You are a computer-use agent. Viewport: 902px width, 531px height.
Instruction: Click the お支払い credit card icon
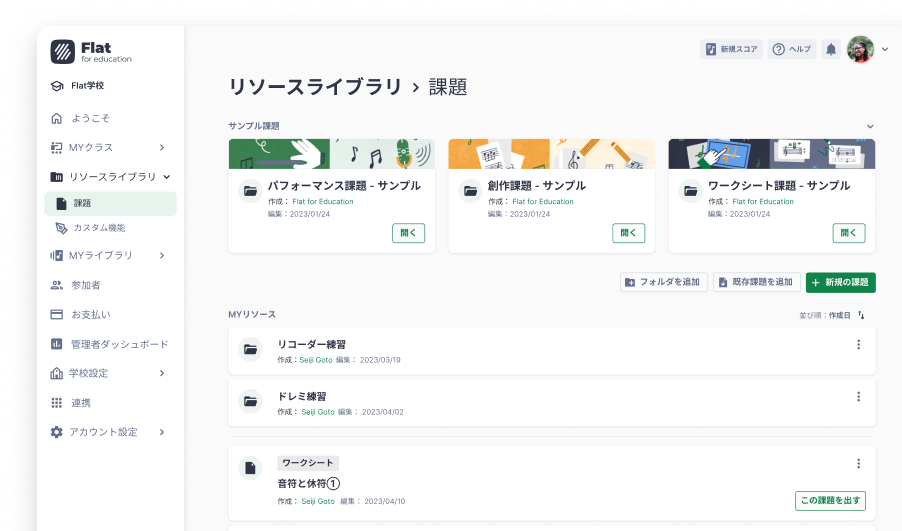tap(56, 315)
